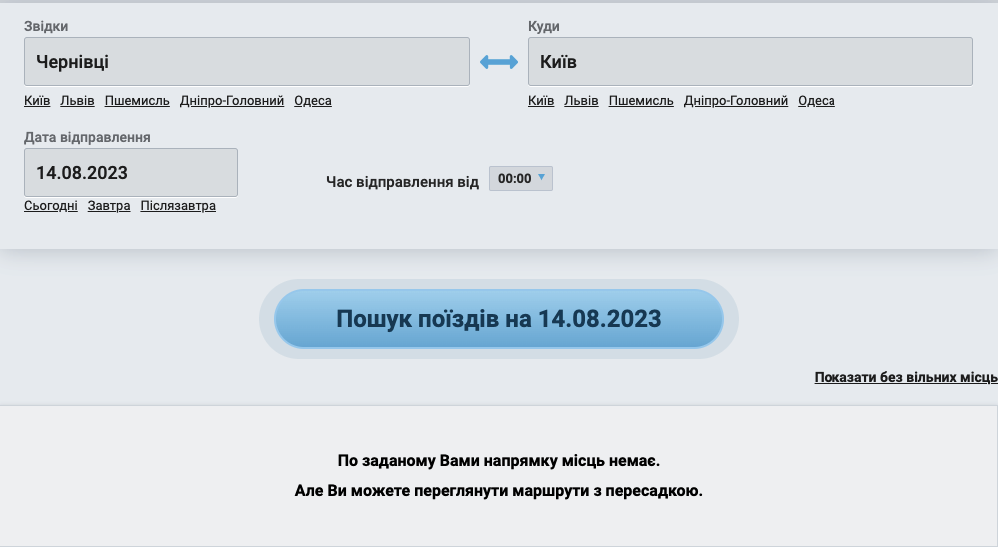Click the Звідки field with Чернівці
Screen dimensions: 998x547
pyautogui.click(x=246, y=62)
